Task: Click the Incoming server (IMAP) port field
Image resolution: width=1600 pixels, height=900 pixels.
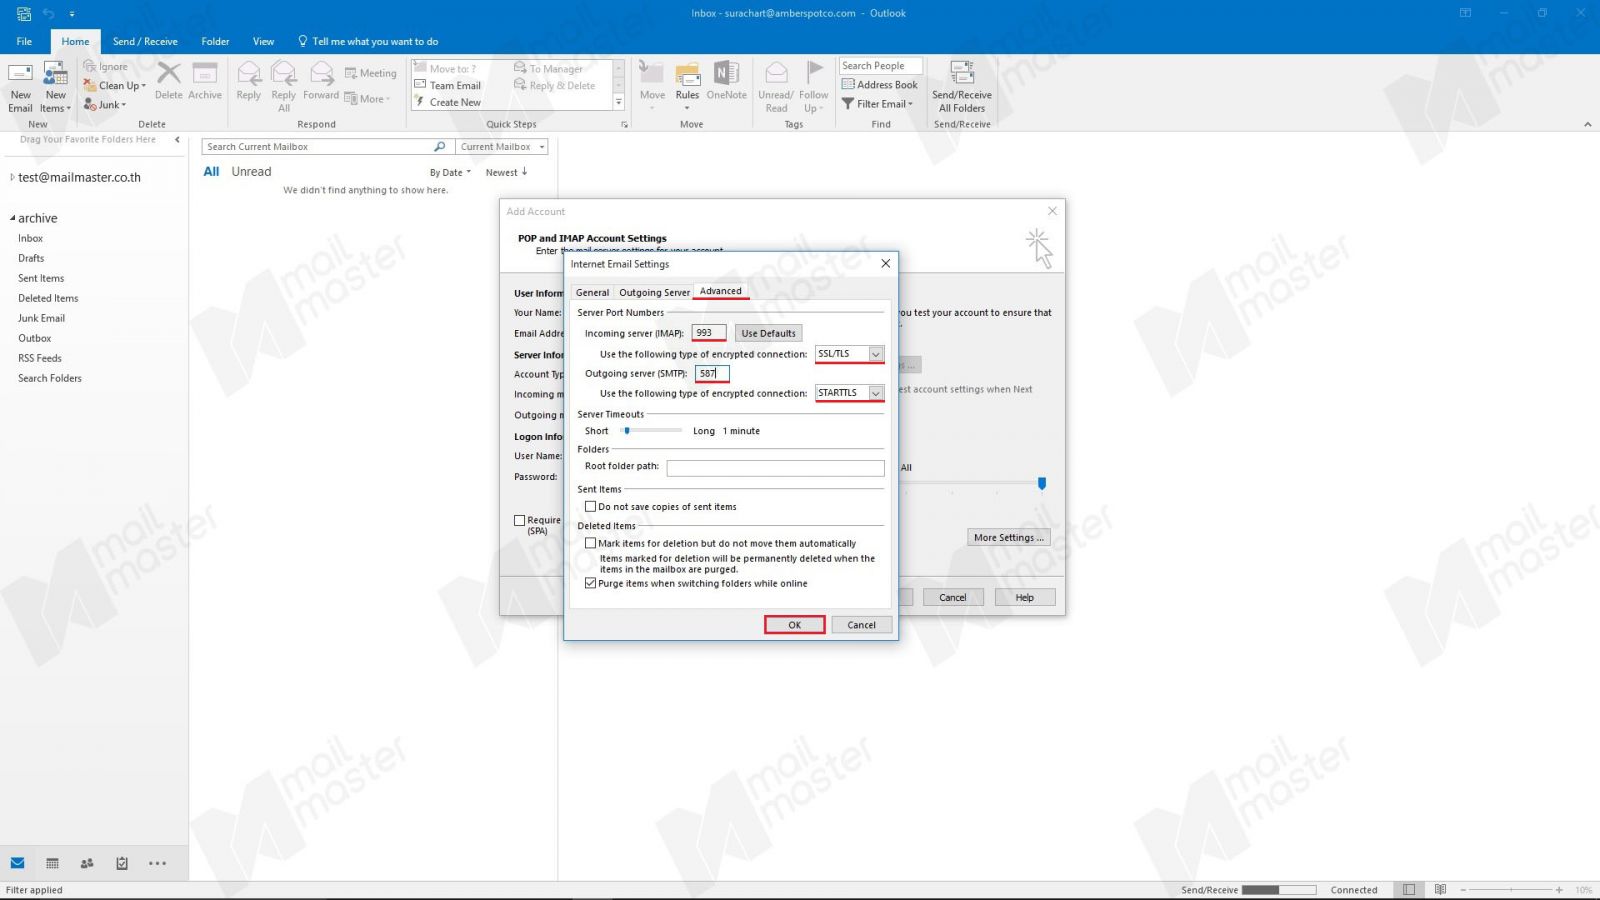Action: (x=709, y=333)
